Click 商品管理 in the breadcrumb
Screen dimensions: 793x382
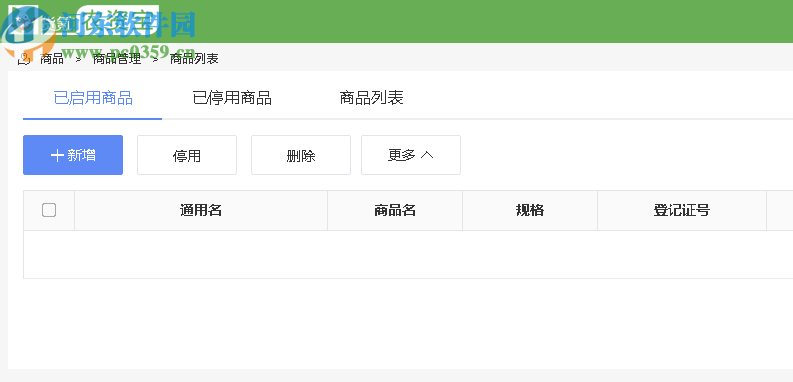point(117,59)
